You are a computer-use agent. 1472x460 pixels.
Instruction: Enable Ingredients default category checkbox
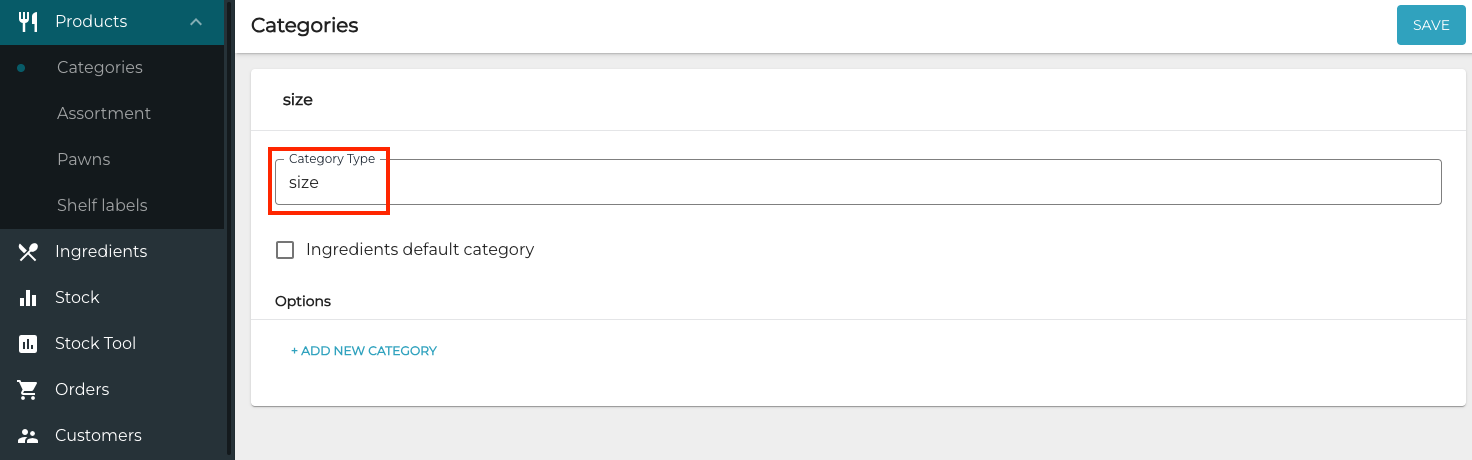pos(285,250)
